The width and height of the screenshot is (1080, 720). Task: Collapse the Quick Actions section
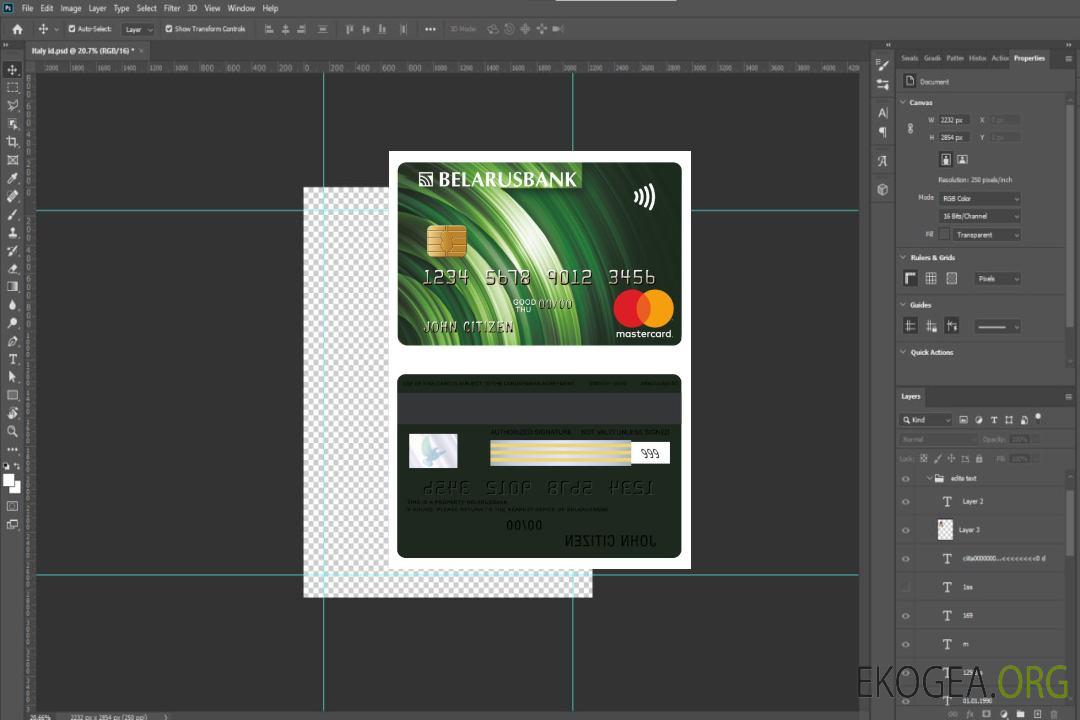click(x=903, y=352)
